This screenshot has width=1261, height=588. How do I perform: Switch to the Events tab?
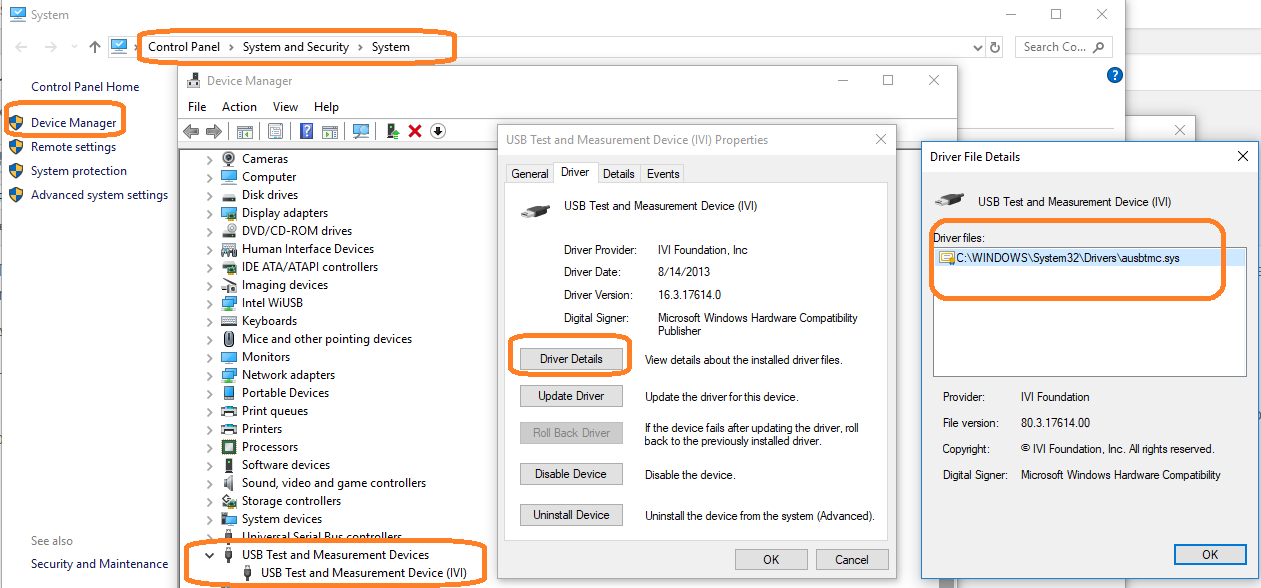click(x=663, y=174)
